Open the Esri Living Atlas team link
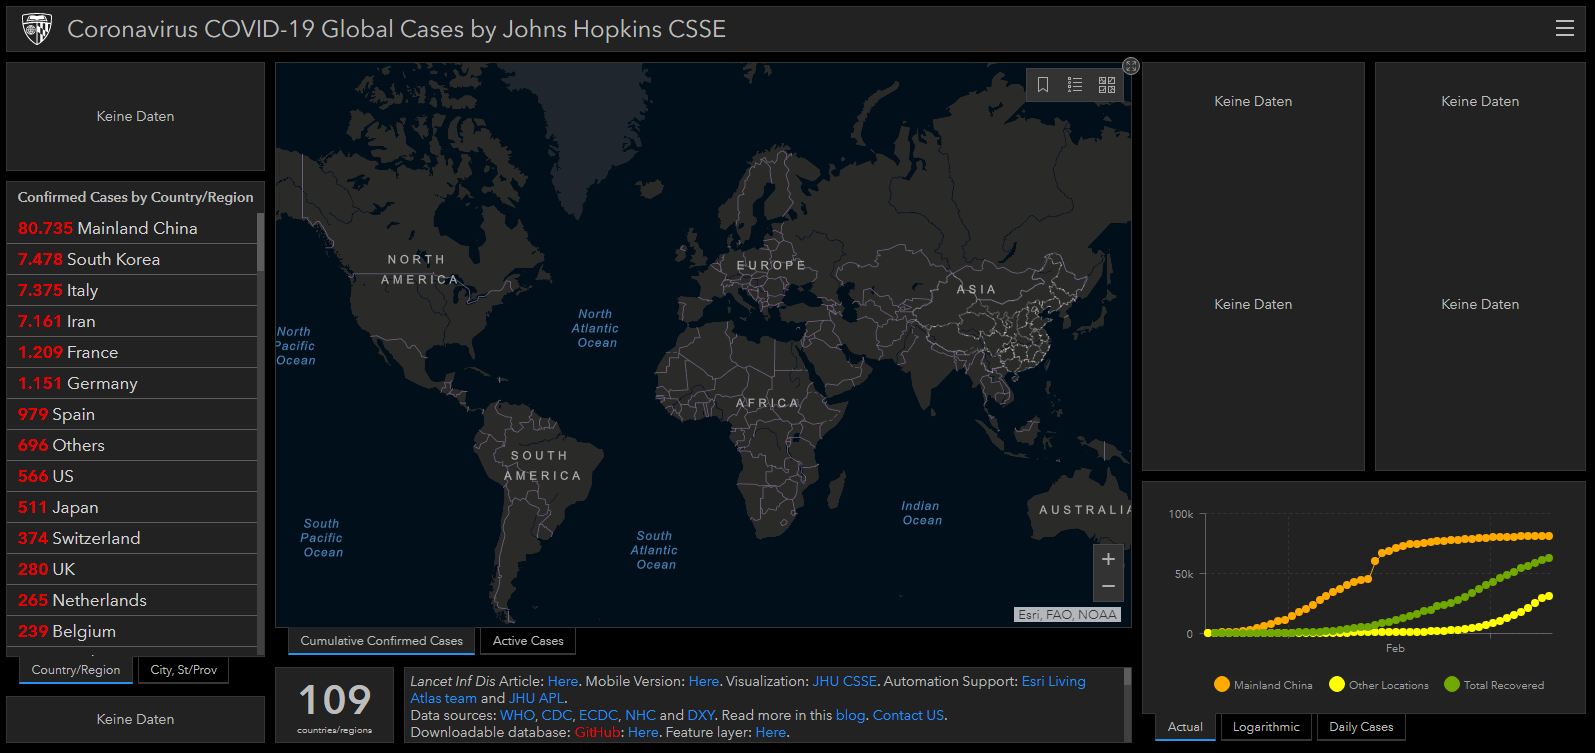Viewport: 1595px width, 753px height. pos(1053,681)
